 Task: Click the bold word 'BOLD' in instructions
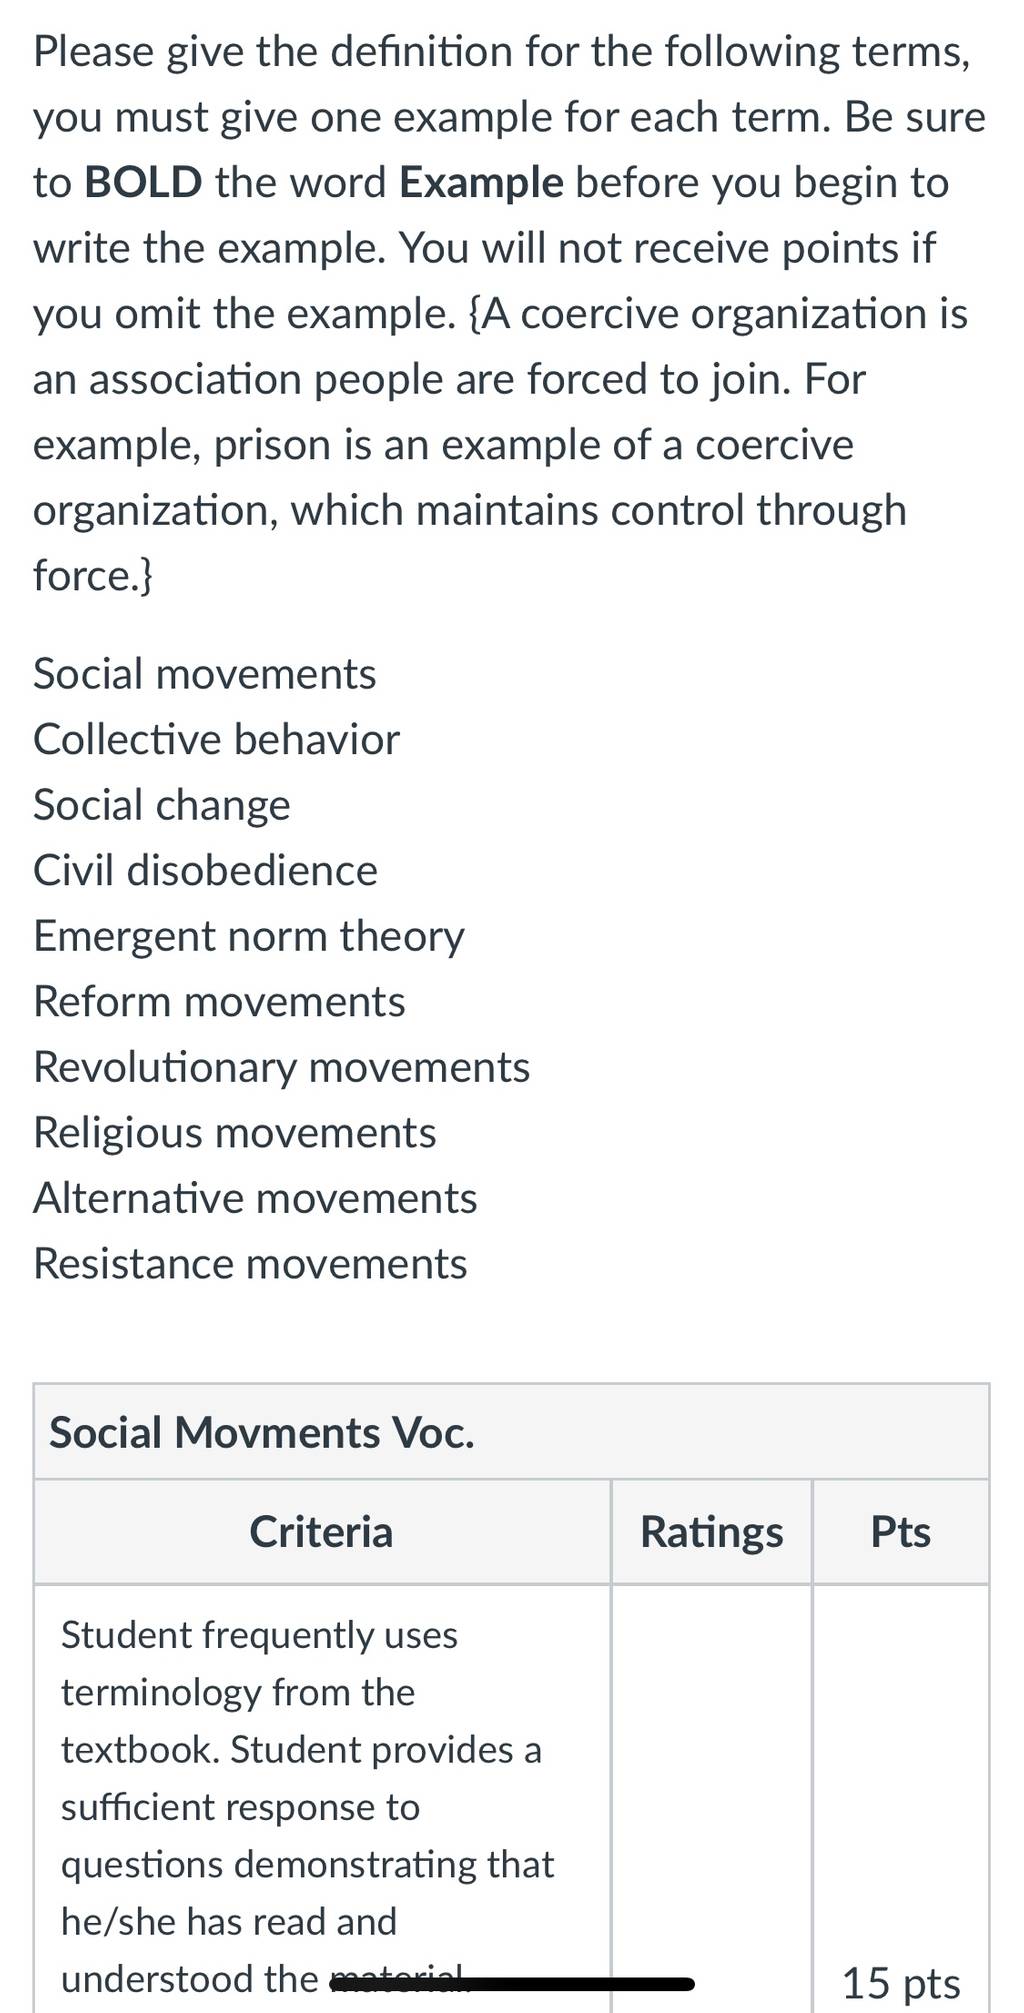[144, 183]
